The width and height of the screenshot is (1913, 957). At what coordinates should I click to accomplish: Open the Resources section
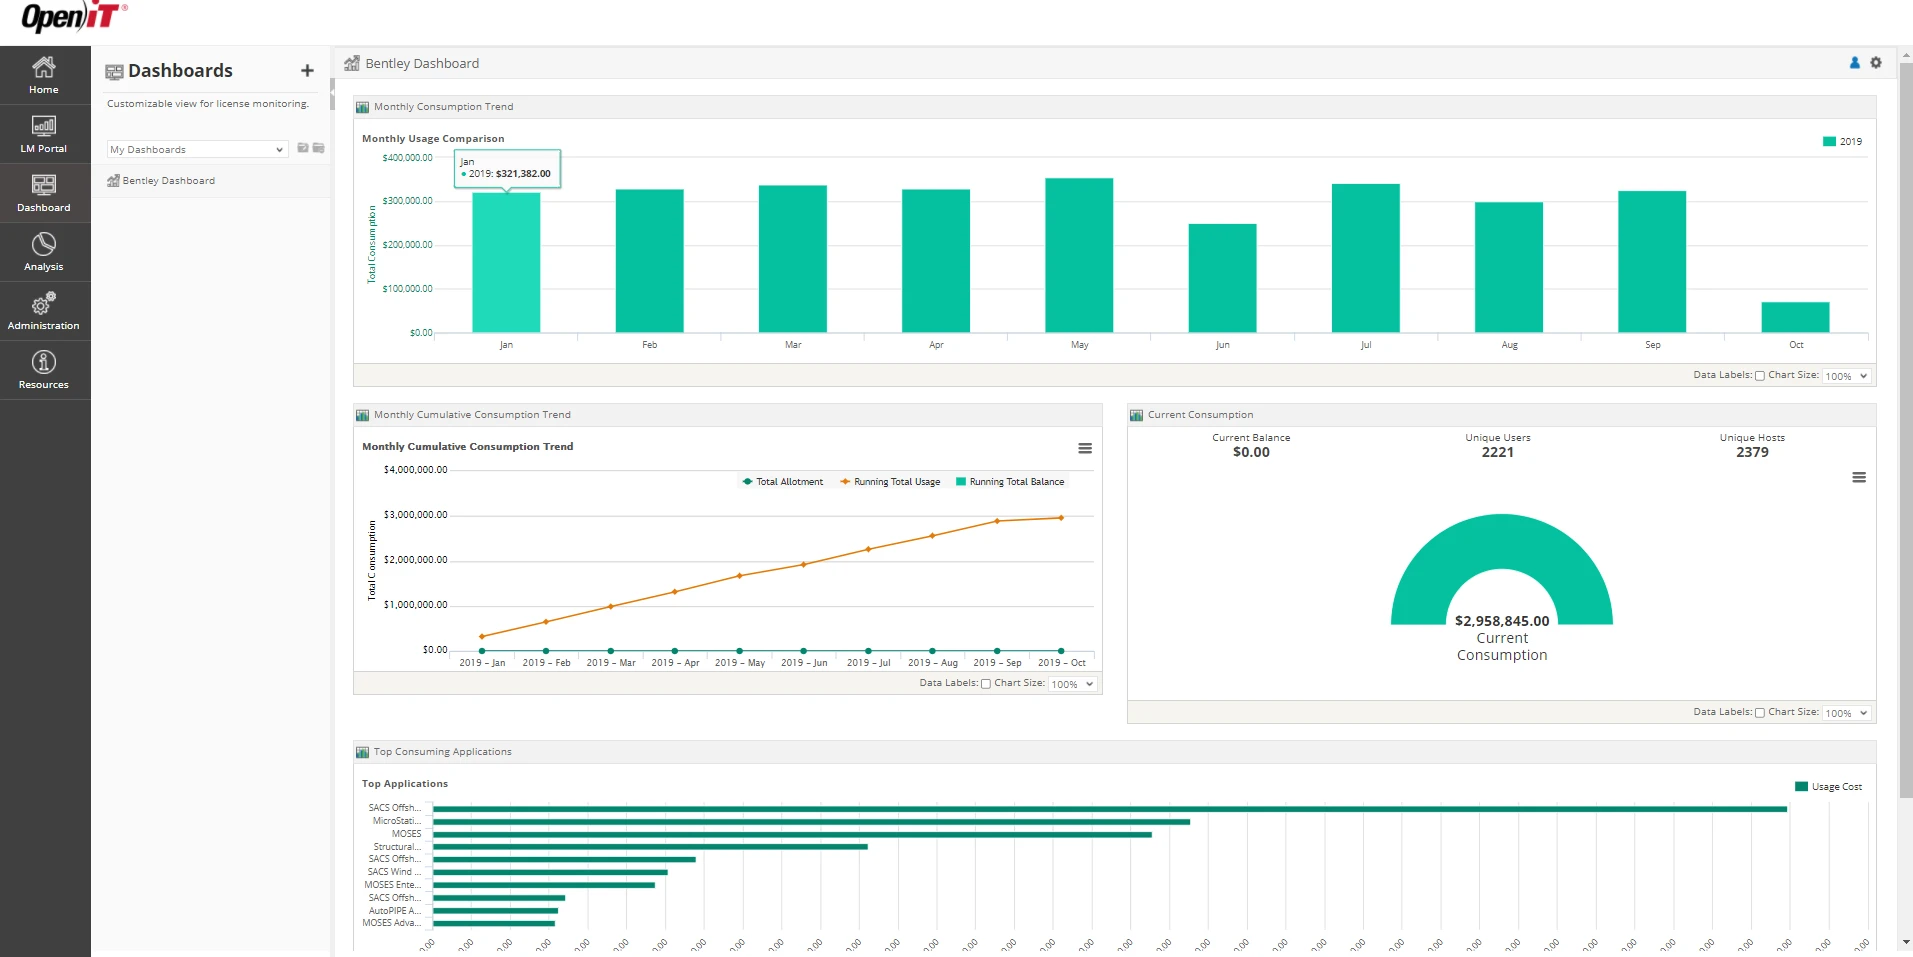point(44,371)
